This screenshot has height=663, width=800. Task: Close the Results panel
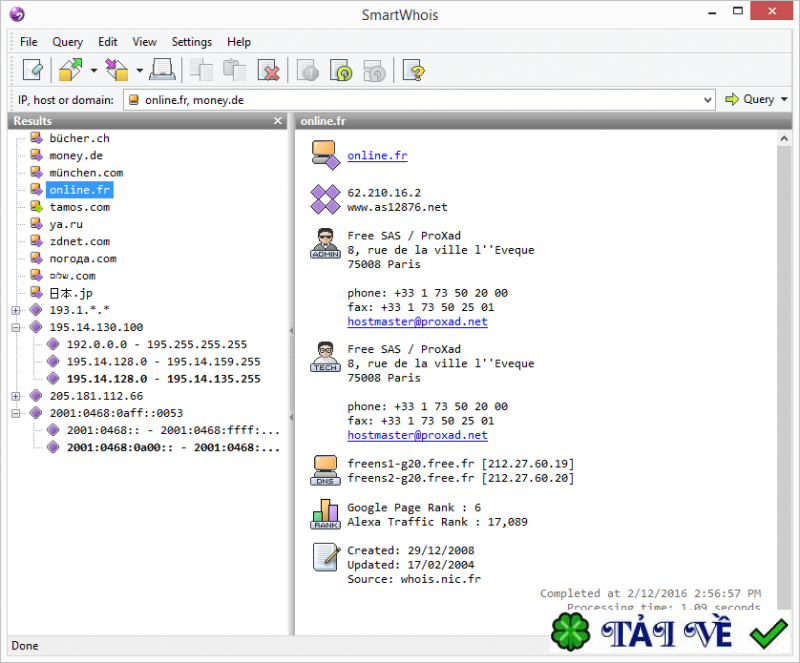(278, 121)
